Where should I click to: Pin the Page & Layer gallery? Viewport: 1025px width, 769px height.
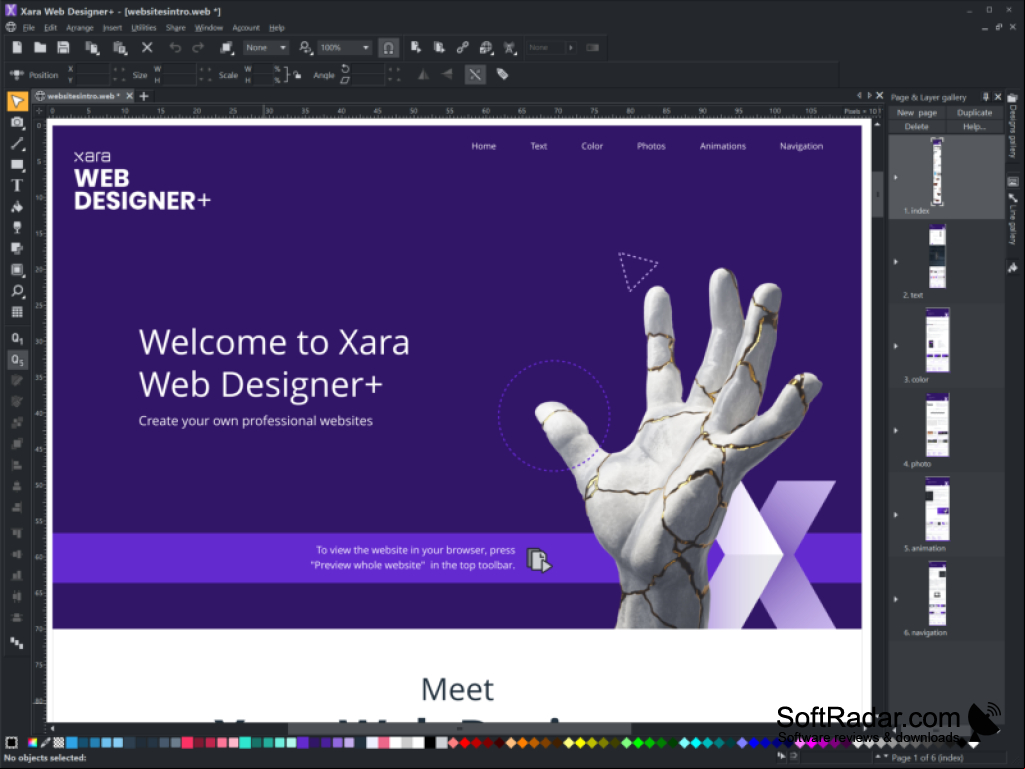pos(986,97)
